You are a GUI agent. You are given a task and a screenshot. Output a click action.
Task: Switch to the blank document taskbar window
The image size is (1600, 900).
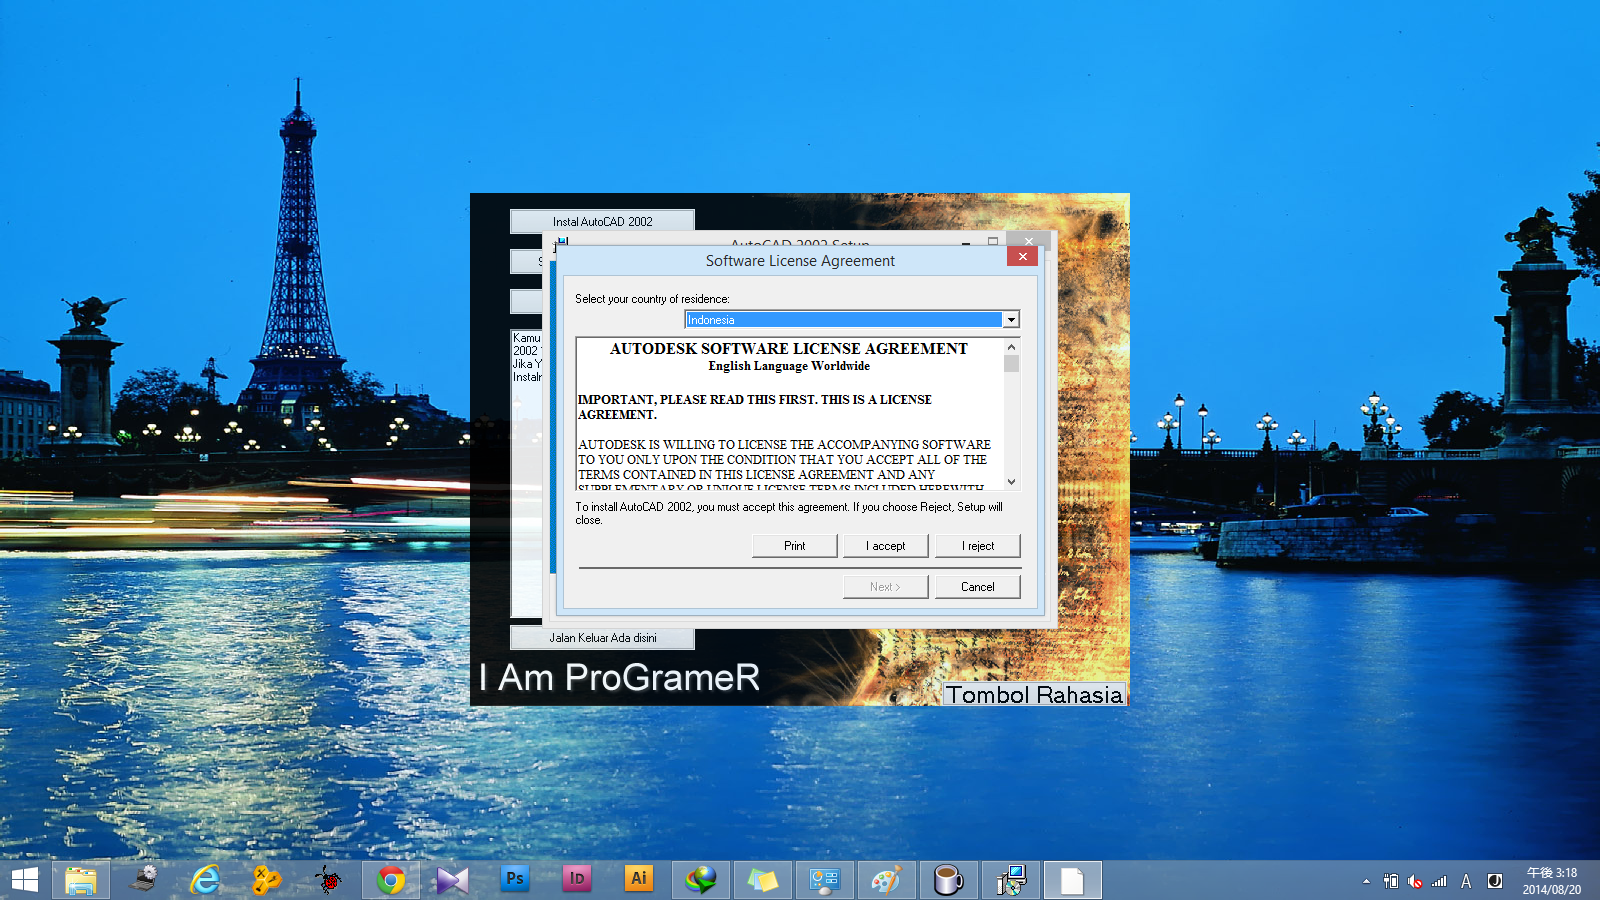1072,880
